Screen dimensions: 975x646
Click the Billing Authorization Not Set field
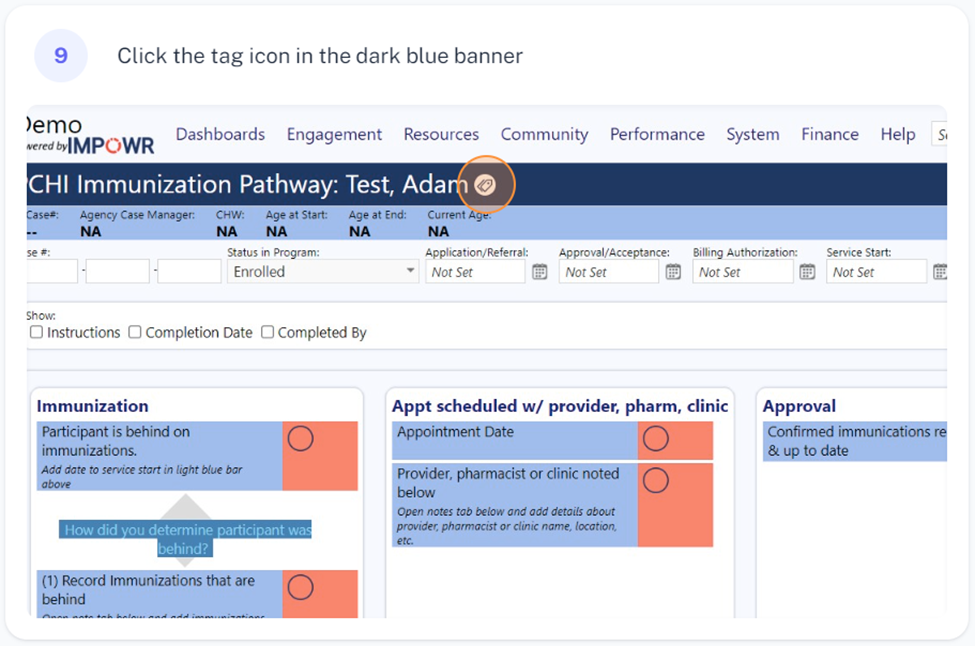[x=743, y=272]
